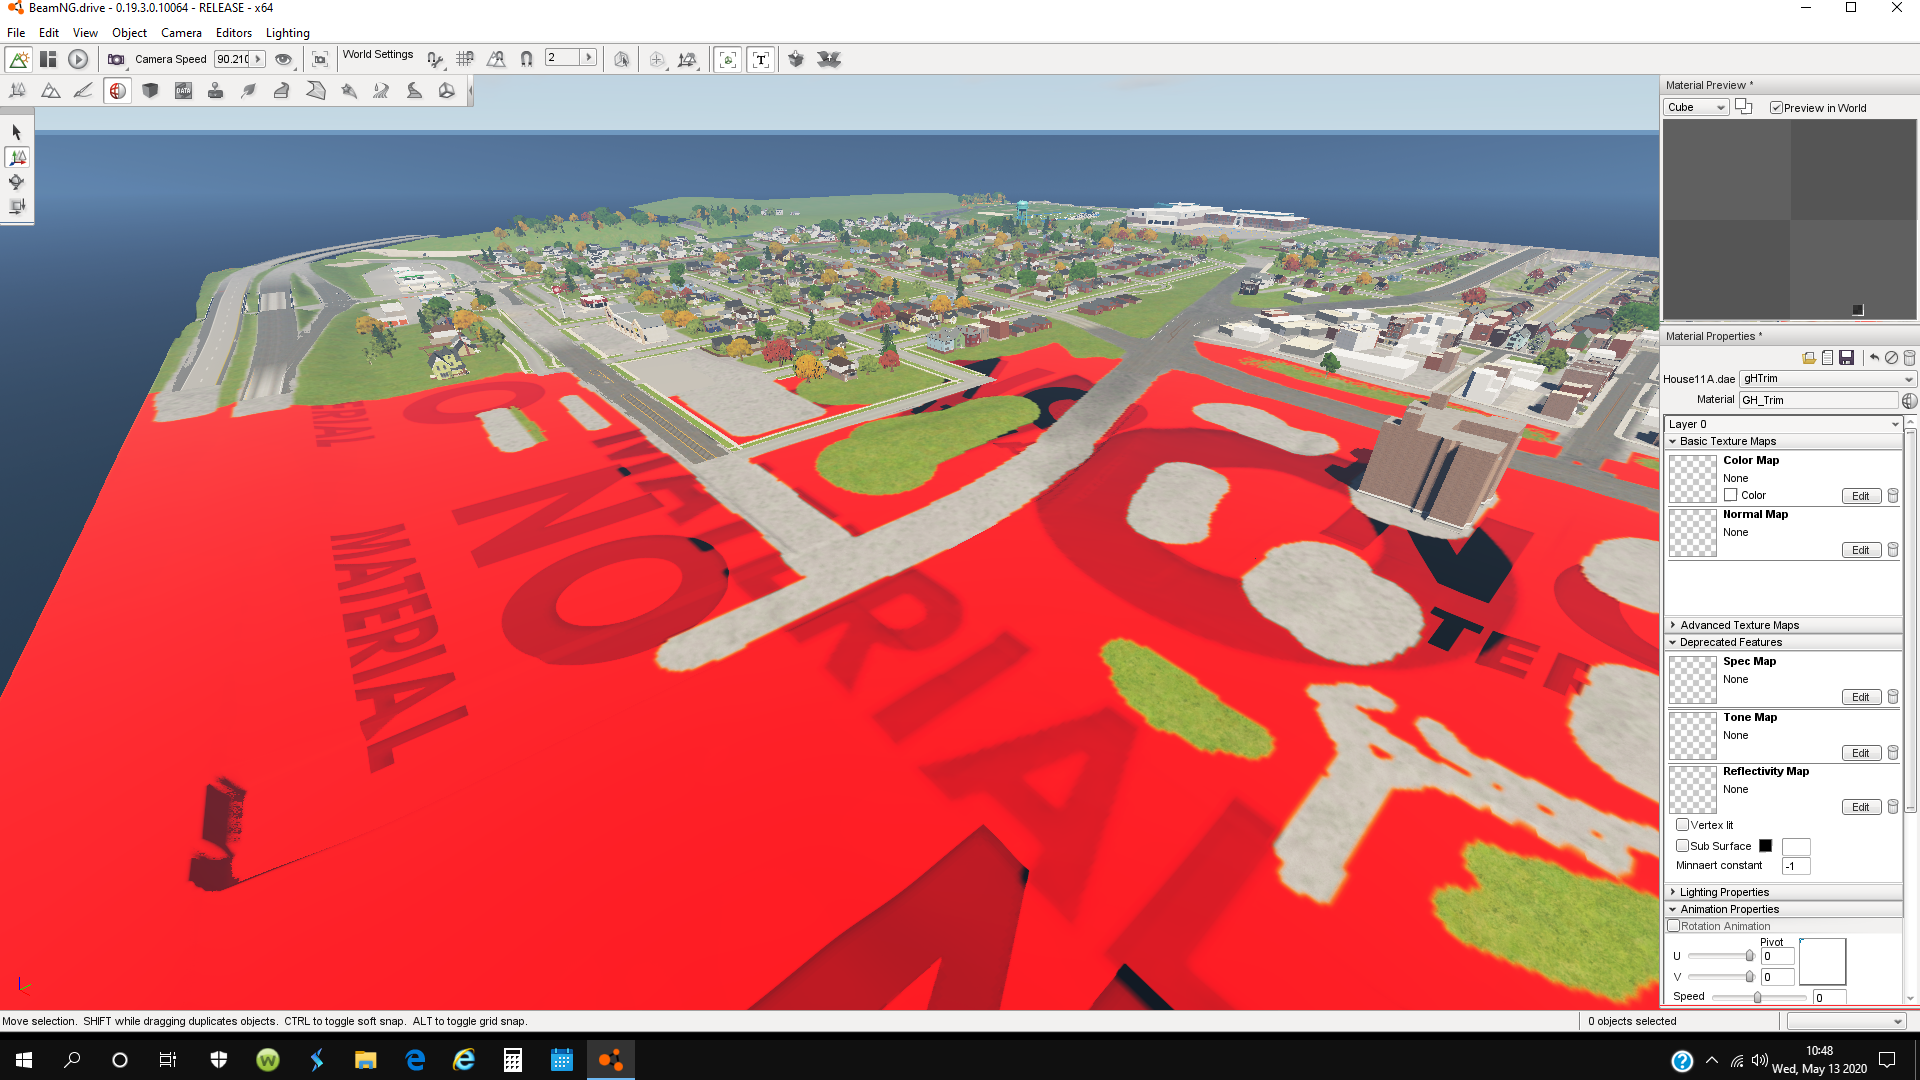Viewport: 1920px width, 1080px height.
Task: Switch to the GUI Editor icon
Action: [48, 60]
